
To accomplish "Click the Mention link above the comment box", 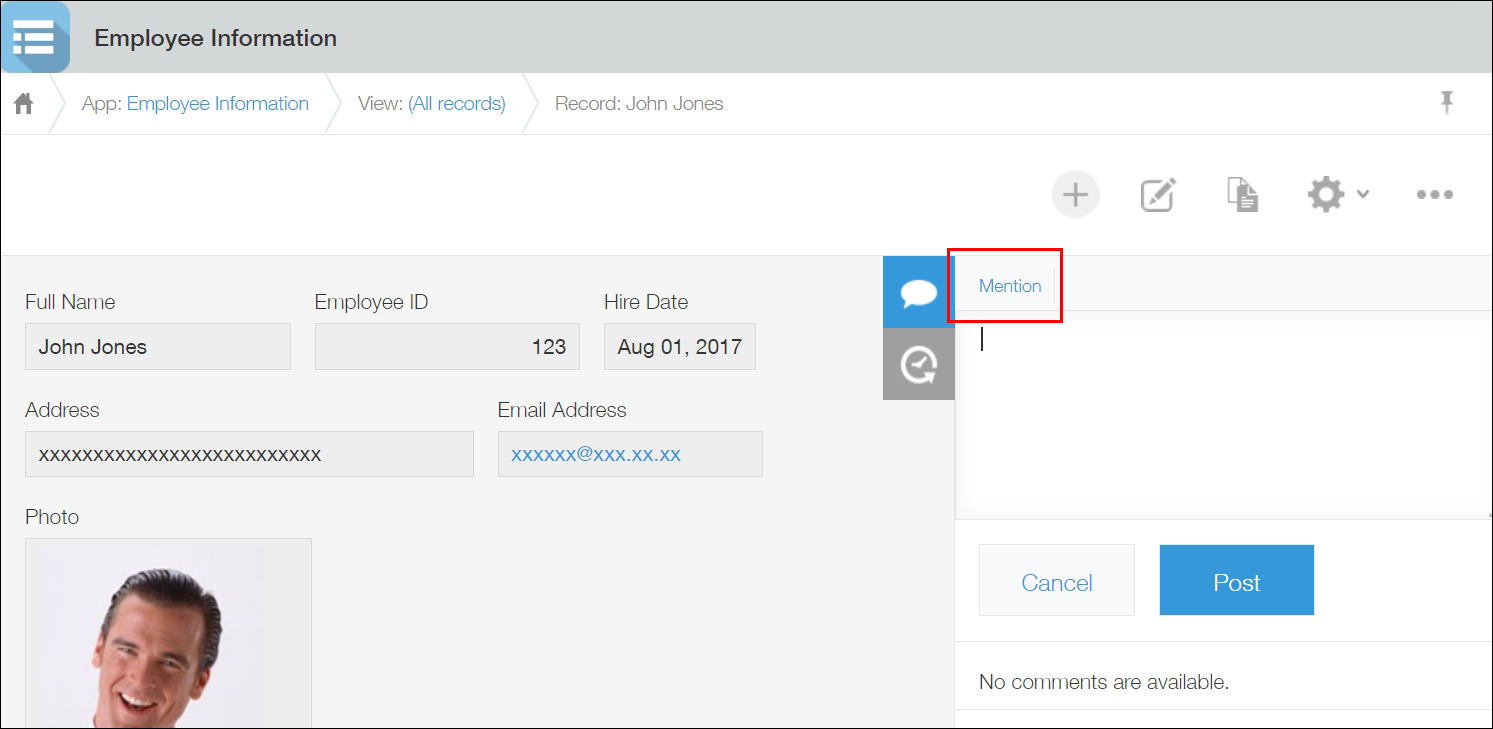I will pyautogui.click(x=1008, y=285).
